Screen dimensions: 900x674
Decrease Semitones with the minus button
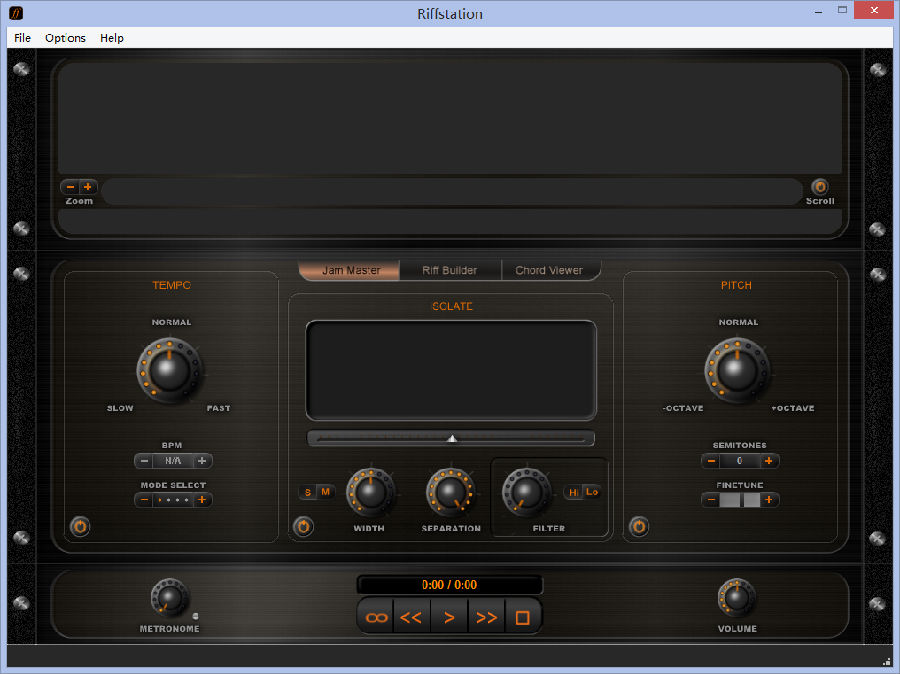[x=711, y=460]
